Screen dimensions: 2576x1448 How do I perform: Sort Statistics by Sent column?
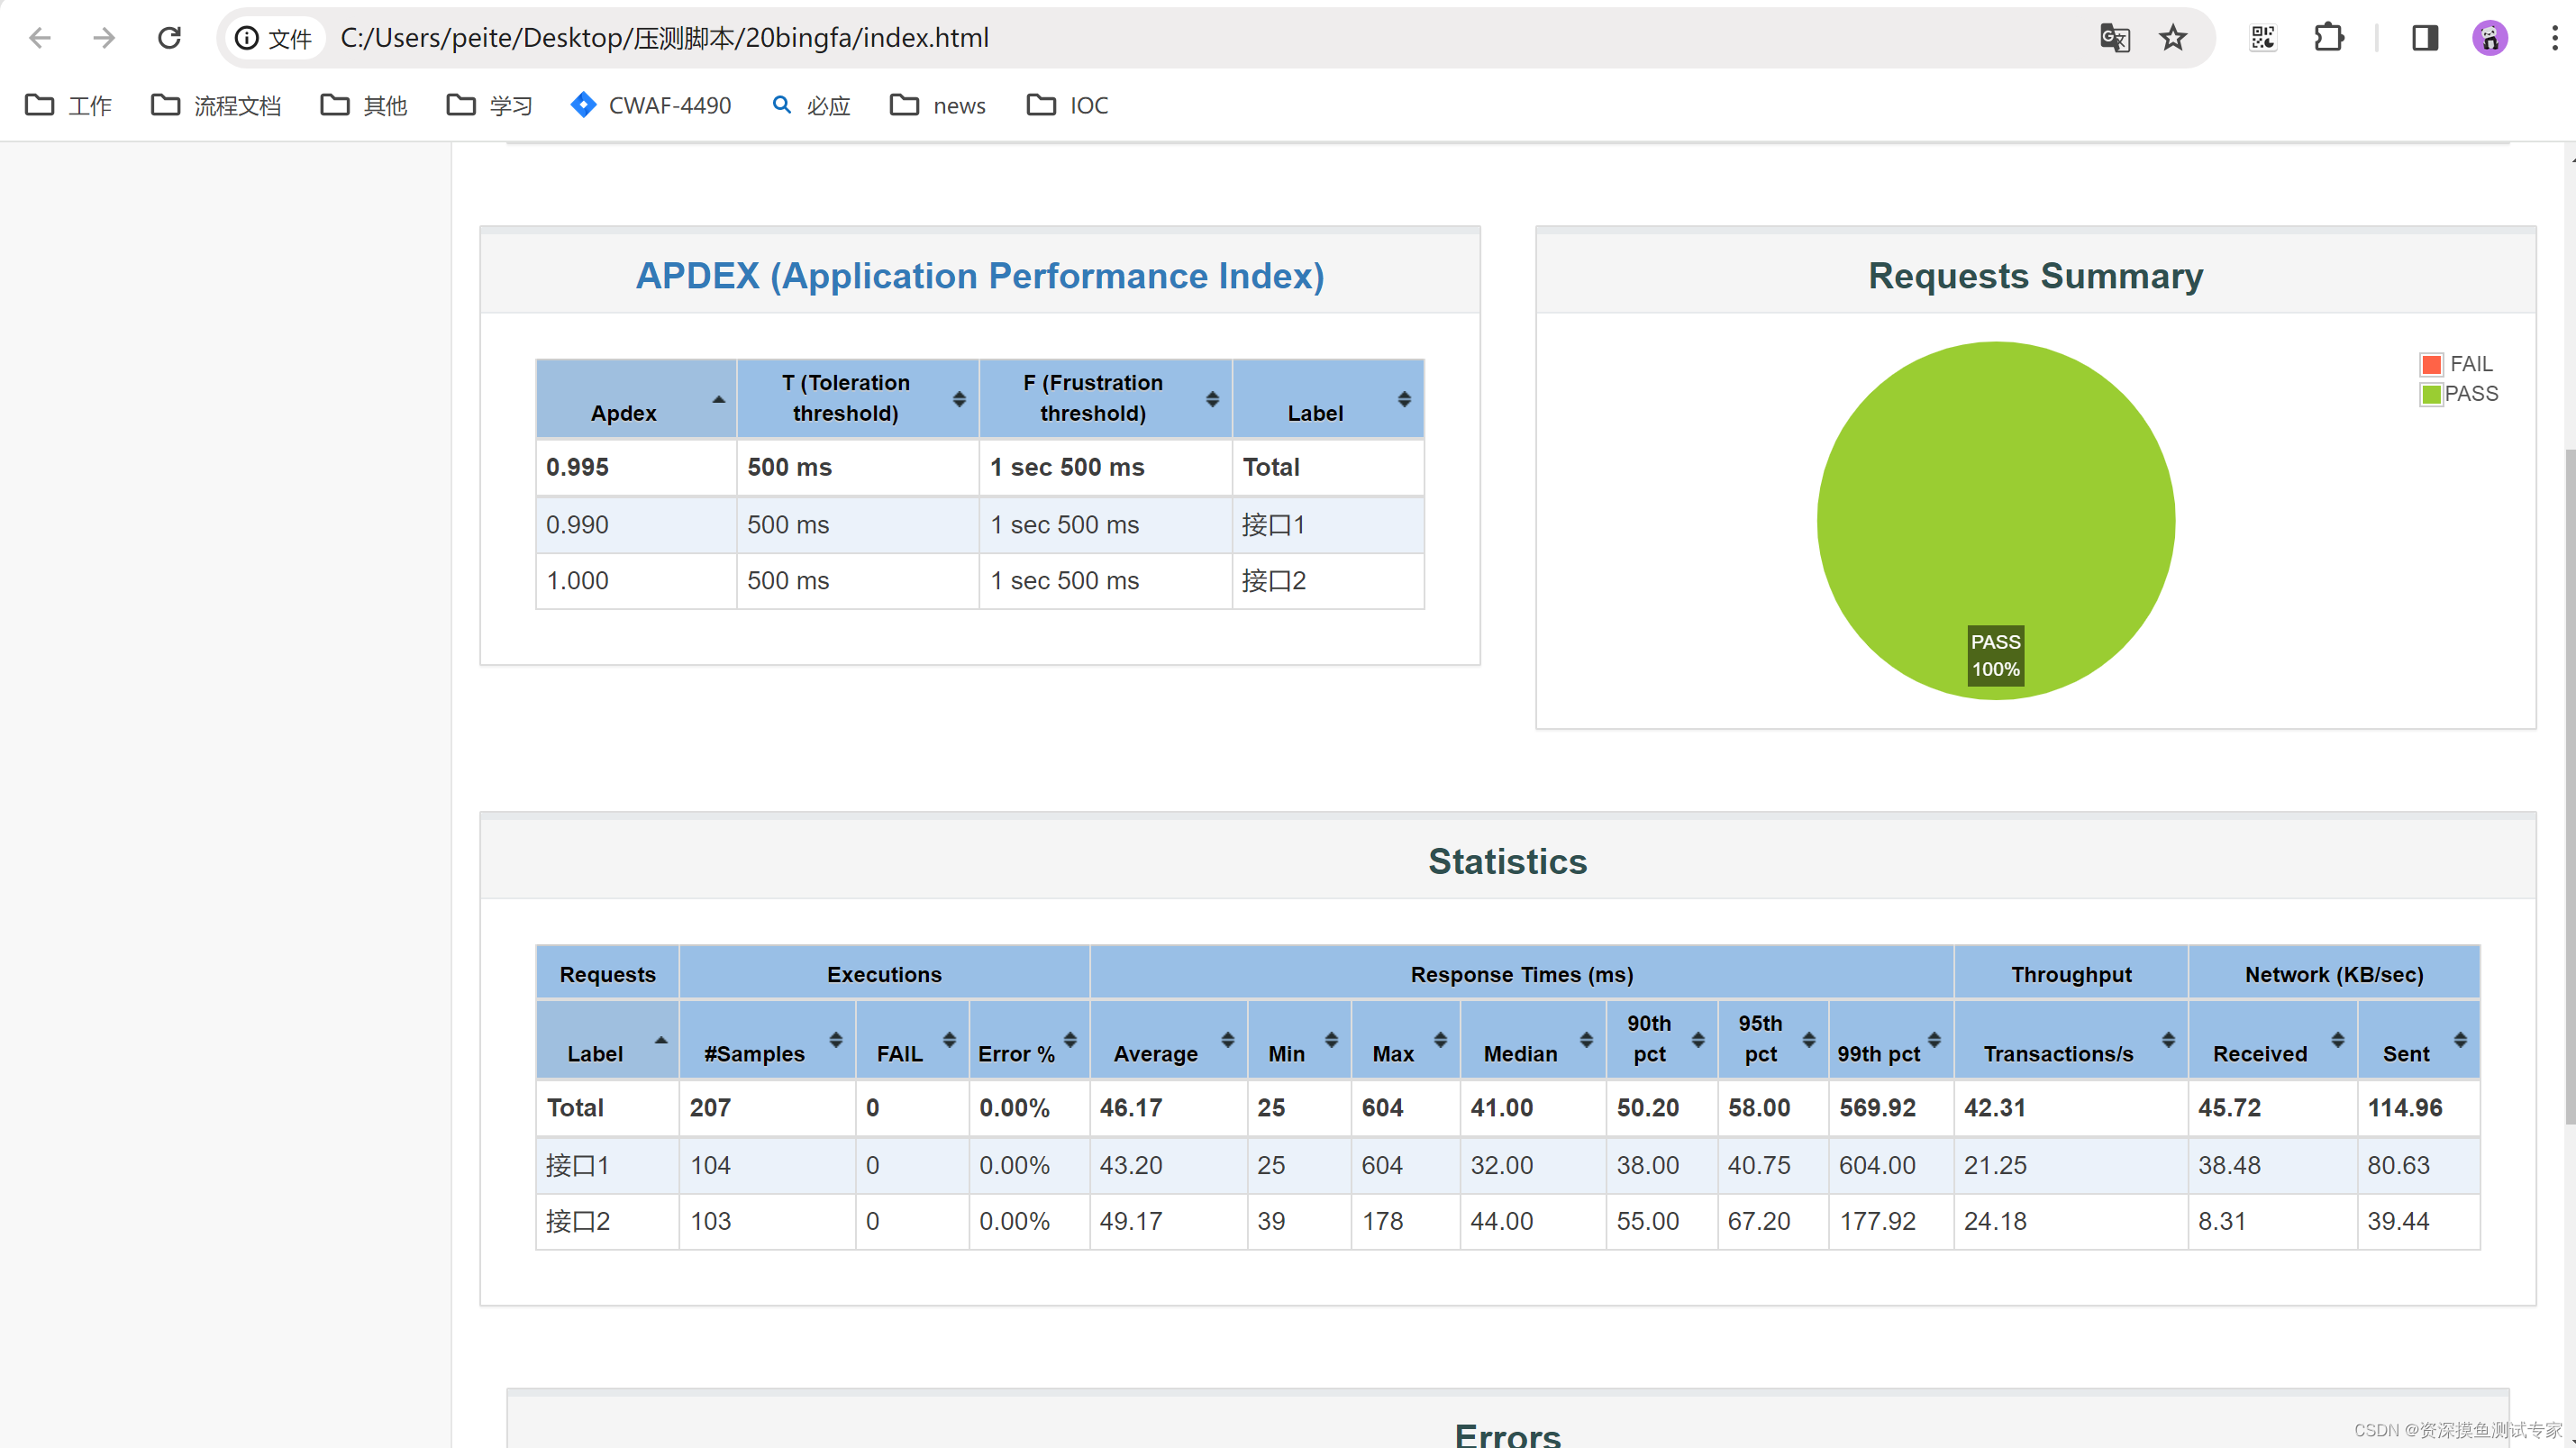tap(2419, 1040)
